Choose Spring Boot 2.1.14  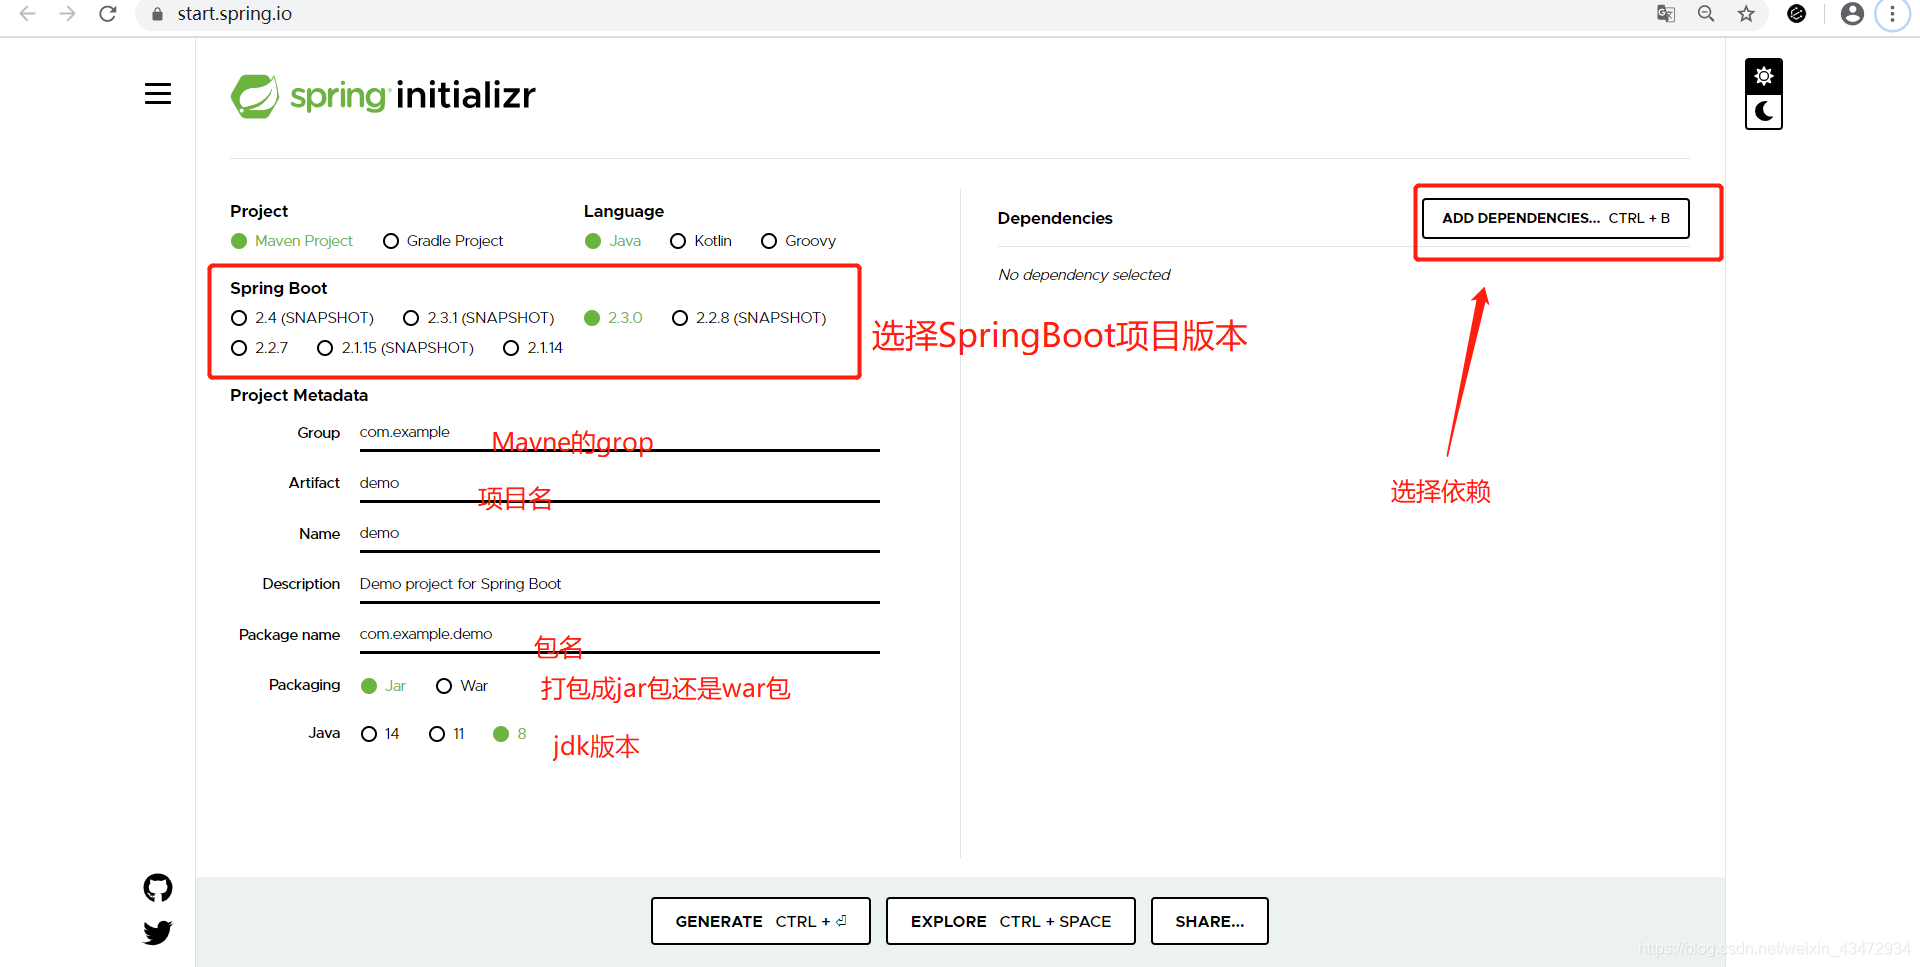coord(533,348)
